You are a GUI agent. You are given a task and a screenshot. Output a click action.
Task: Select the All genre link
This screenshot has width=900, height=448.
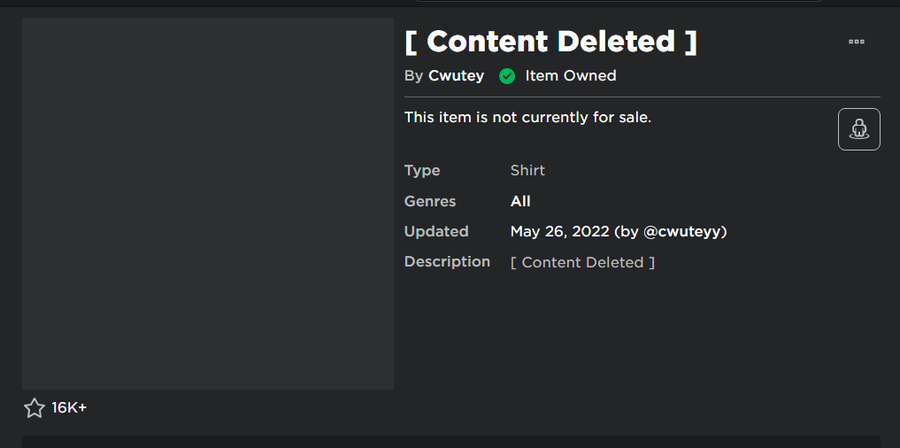coord(520,201)
